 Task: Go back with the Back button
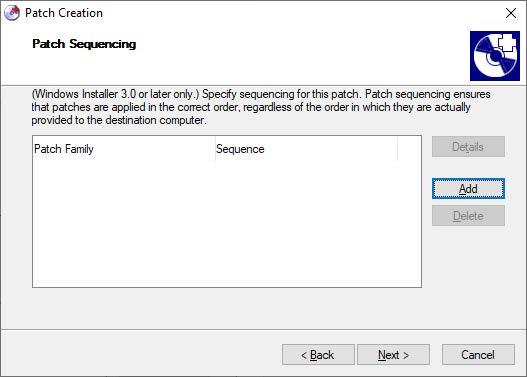click(x=318, y=354)
